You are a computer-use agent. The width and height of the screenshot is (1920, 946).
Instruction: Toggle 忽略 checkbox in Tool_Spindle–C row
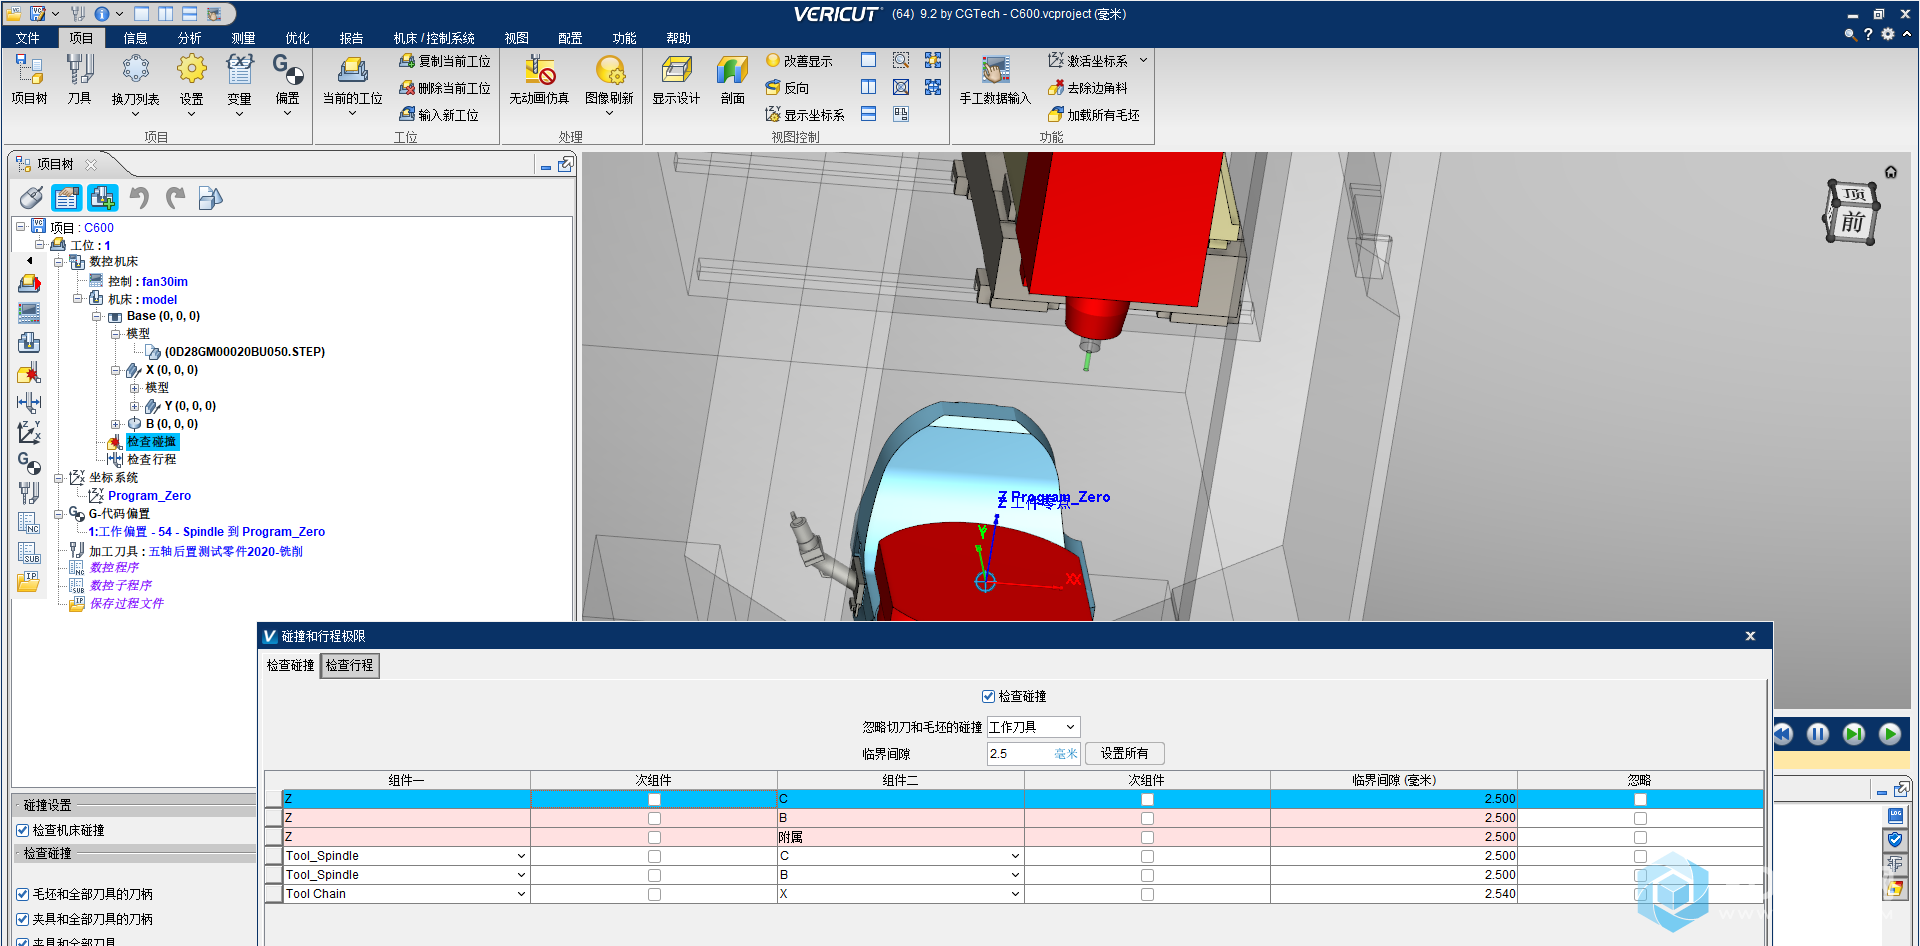coord(1640,856)
